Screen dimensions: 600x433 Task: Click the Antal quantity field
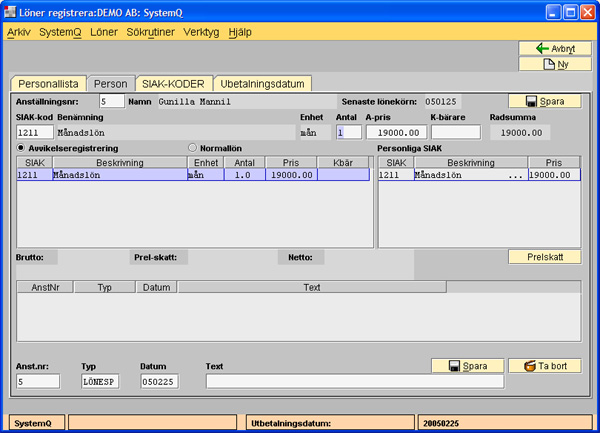(348, 132)
